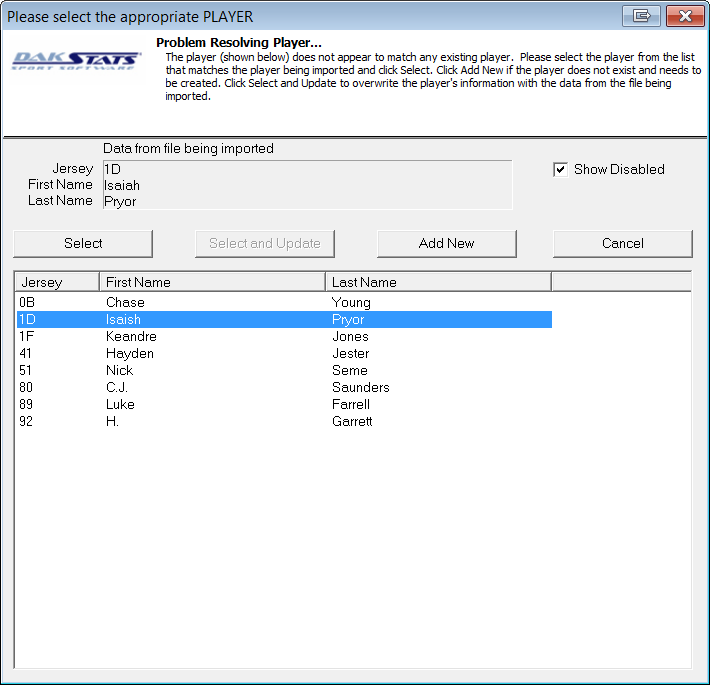Choose Luke Farrell jersey 89 row
The image size is (710, 685).
pos(120,405)
